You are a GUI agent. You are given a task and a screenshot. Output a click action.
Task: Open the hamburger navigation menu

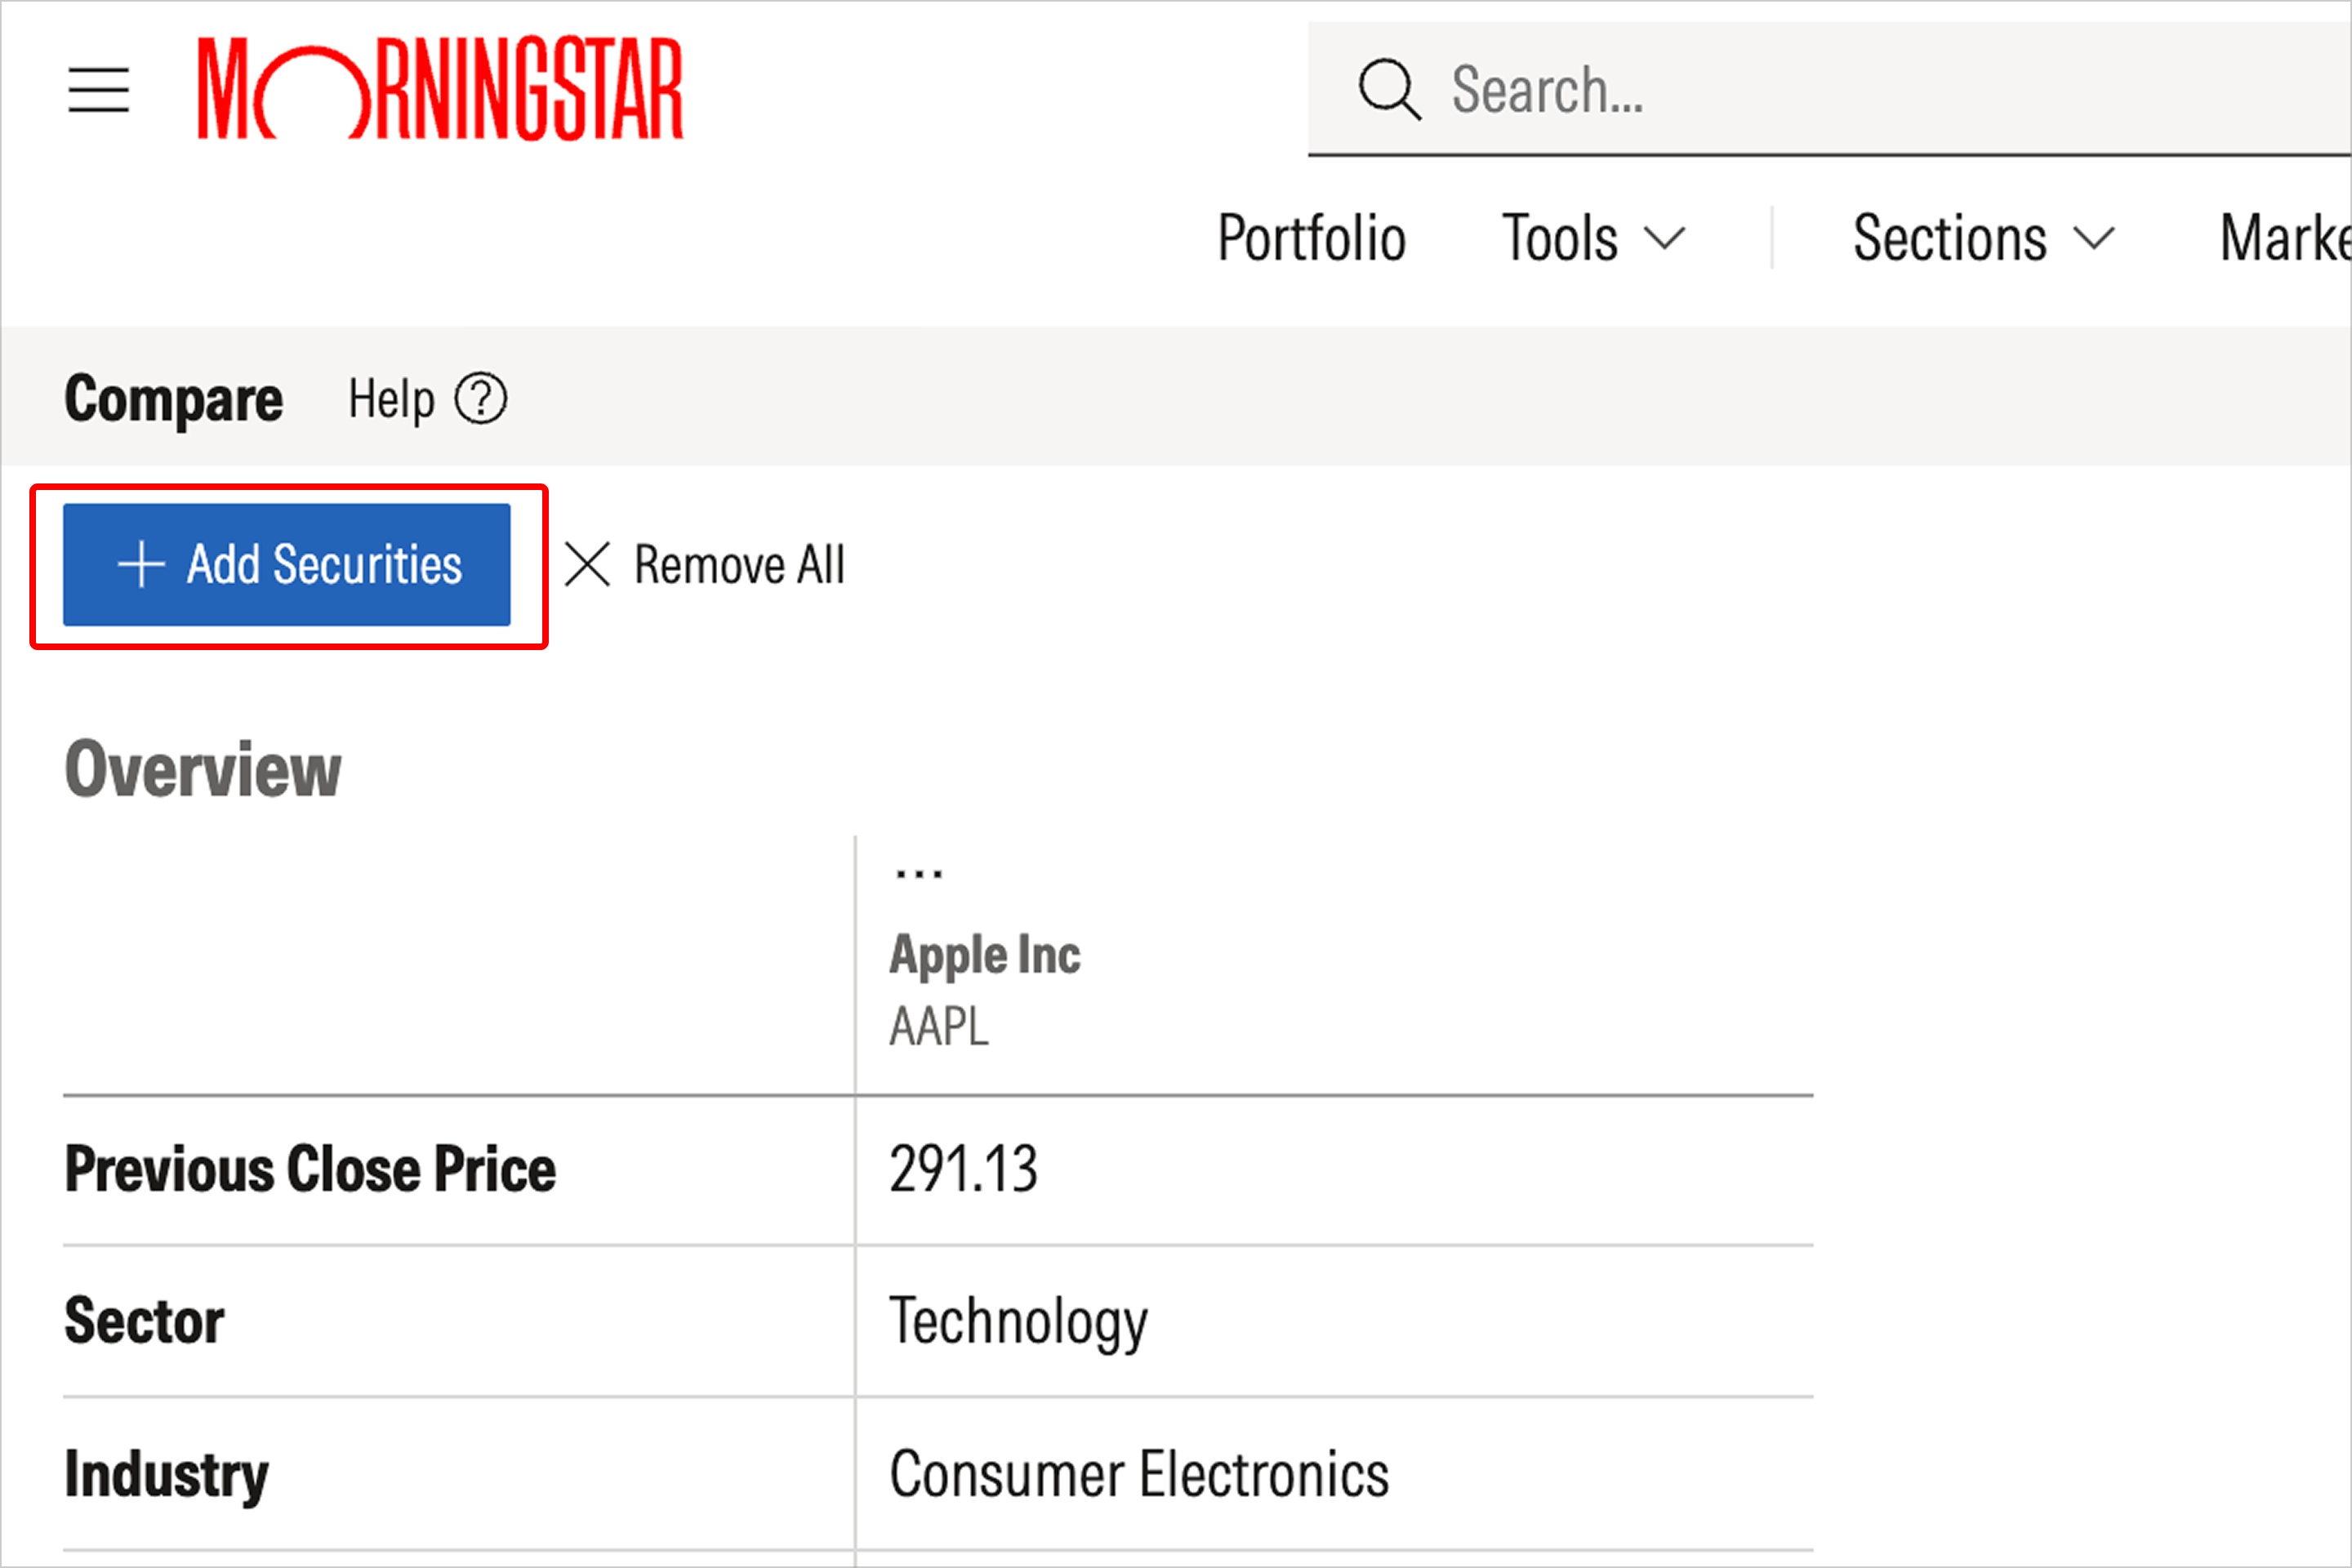(99, 89)
